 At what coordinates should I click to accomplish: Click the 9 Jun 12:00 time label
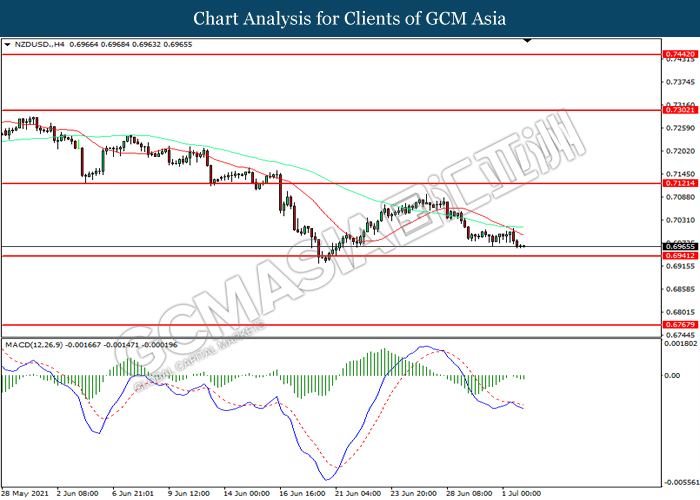[189, 494]
